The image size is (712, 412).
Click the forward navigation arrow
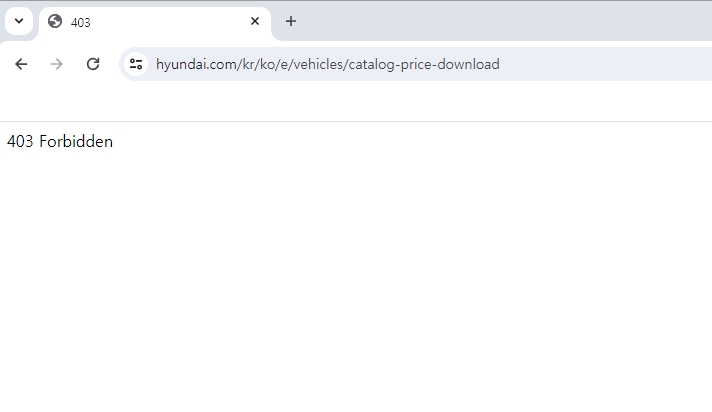click(x=57, y=64)
